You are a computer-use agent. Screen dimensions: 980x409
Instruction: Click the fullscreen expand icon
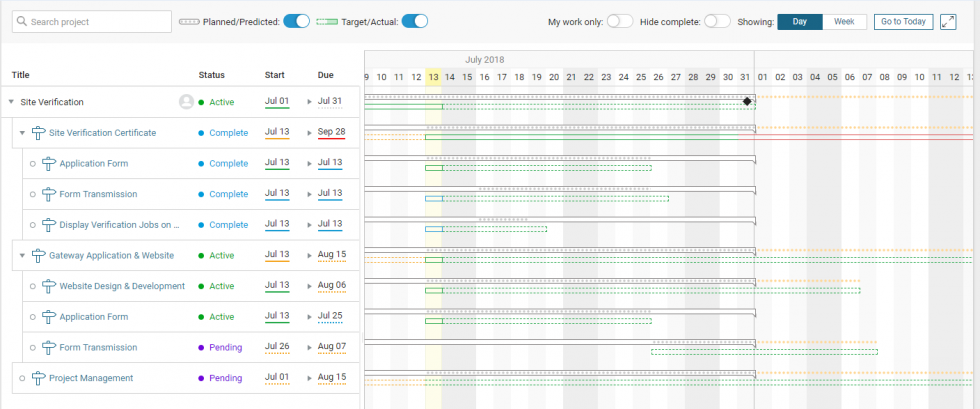948,22
